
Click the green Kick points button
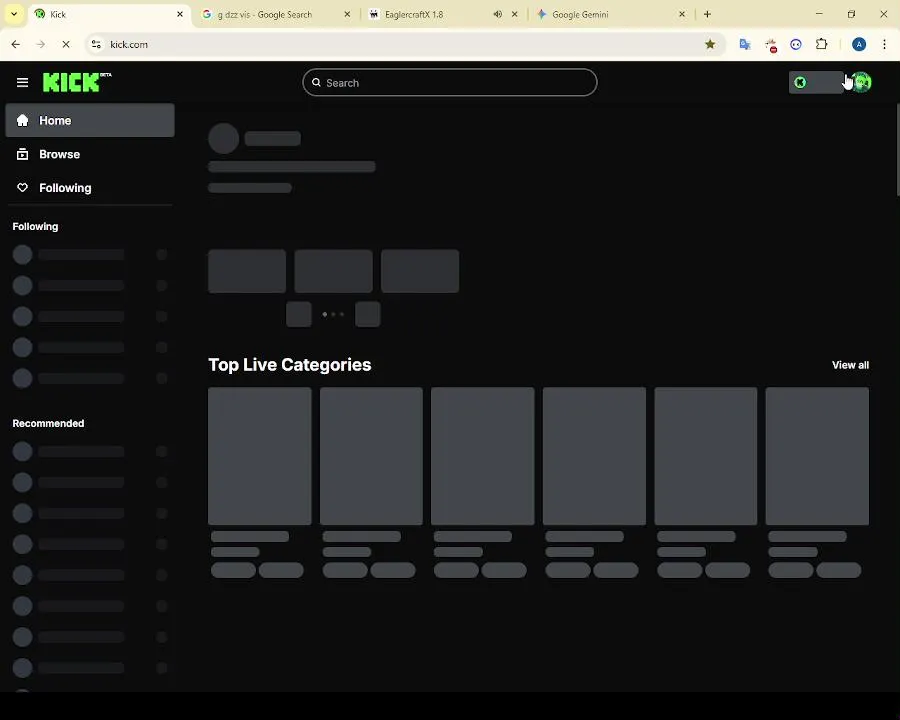pos(816,83)
